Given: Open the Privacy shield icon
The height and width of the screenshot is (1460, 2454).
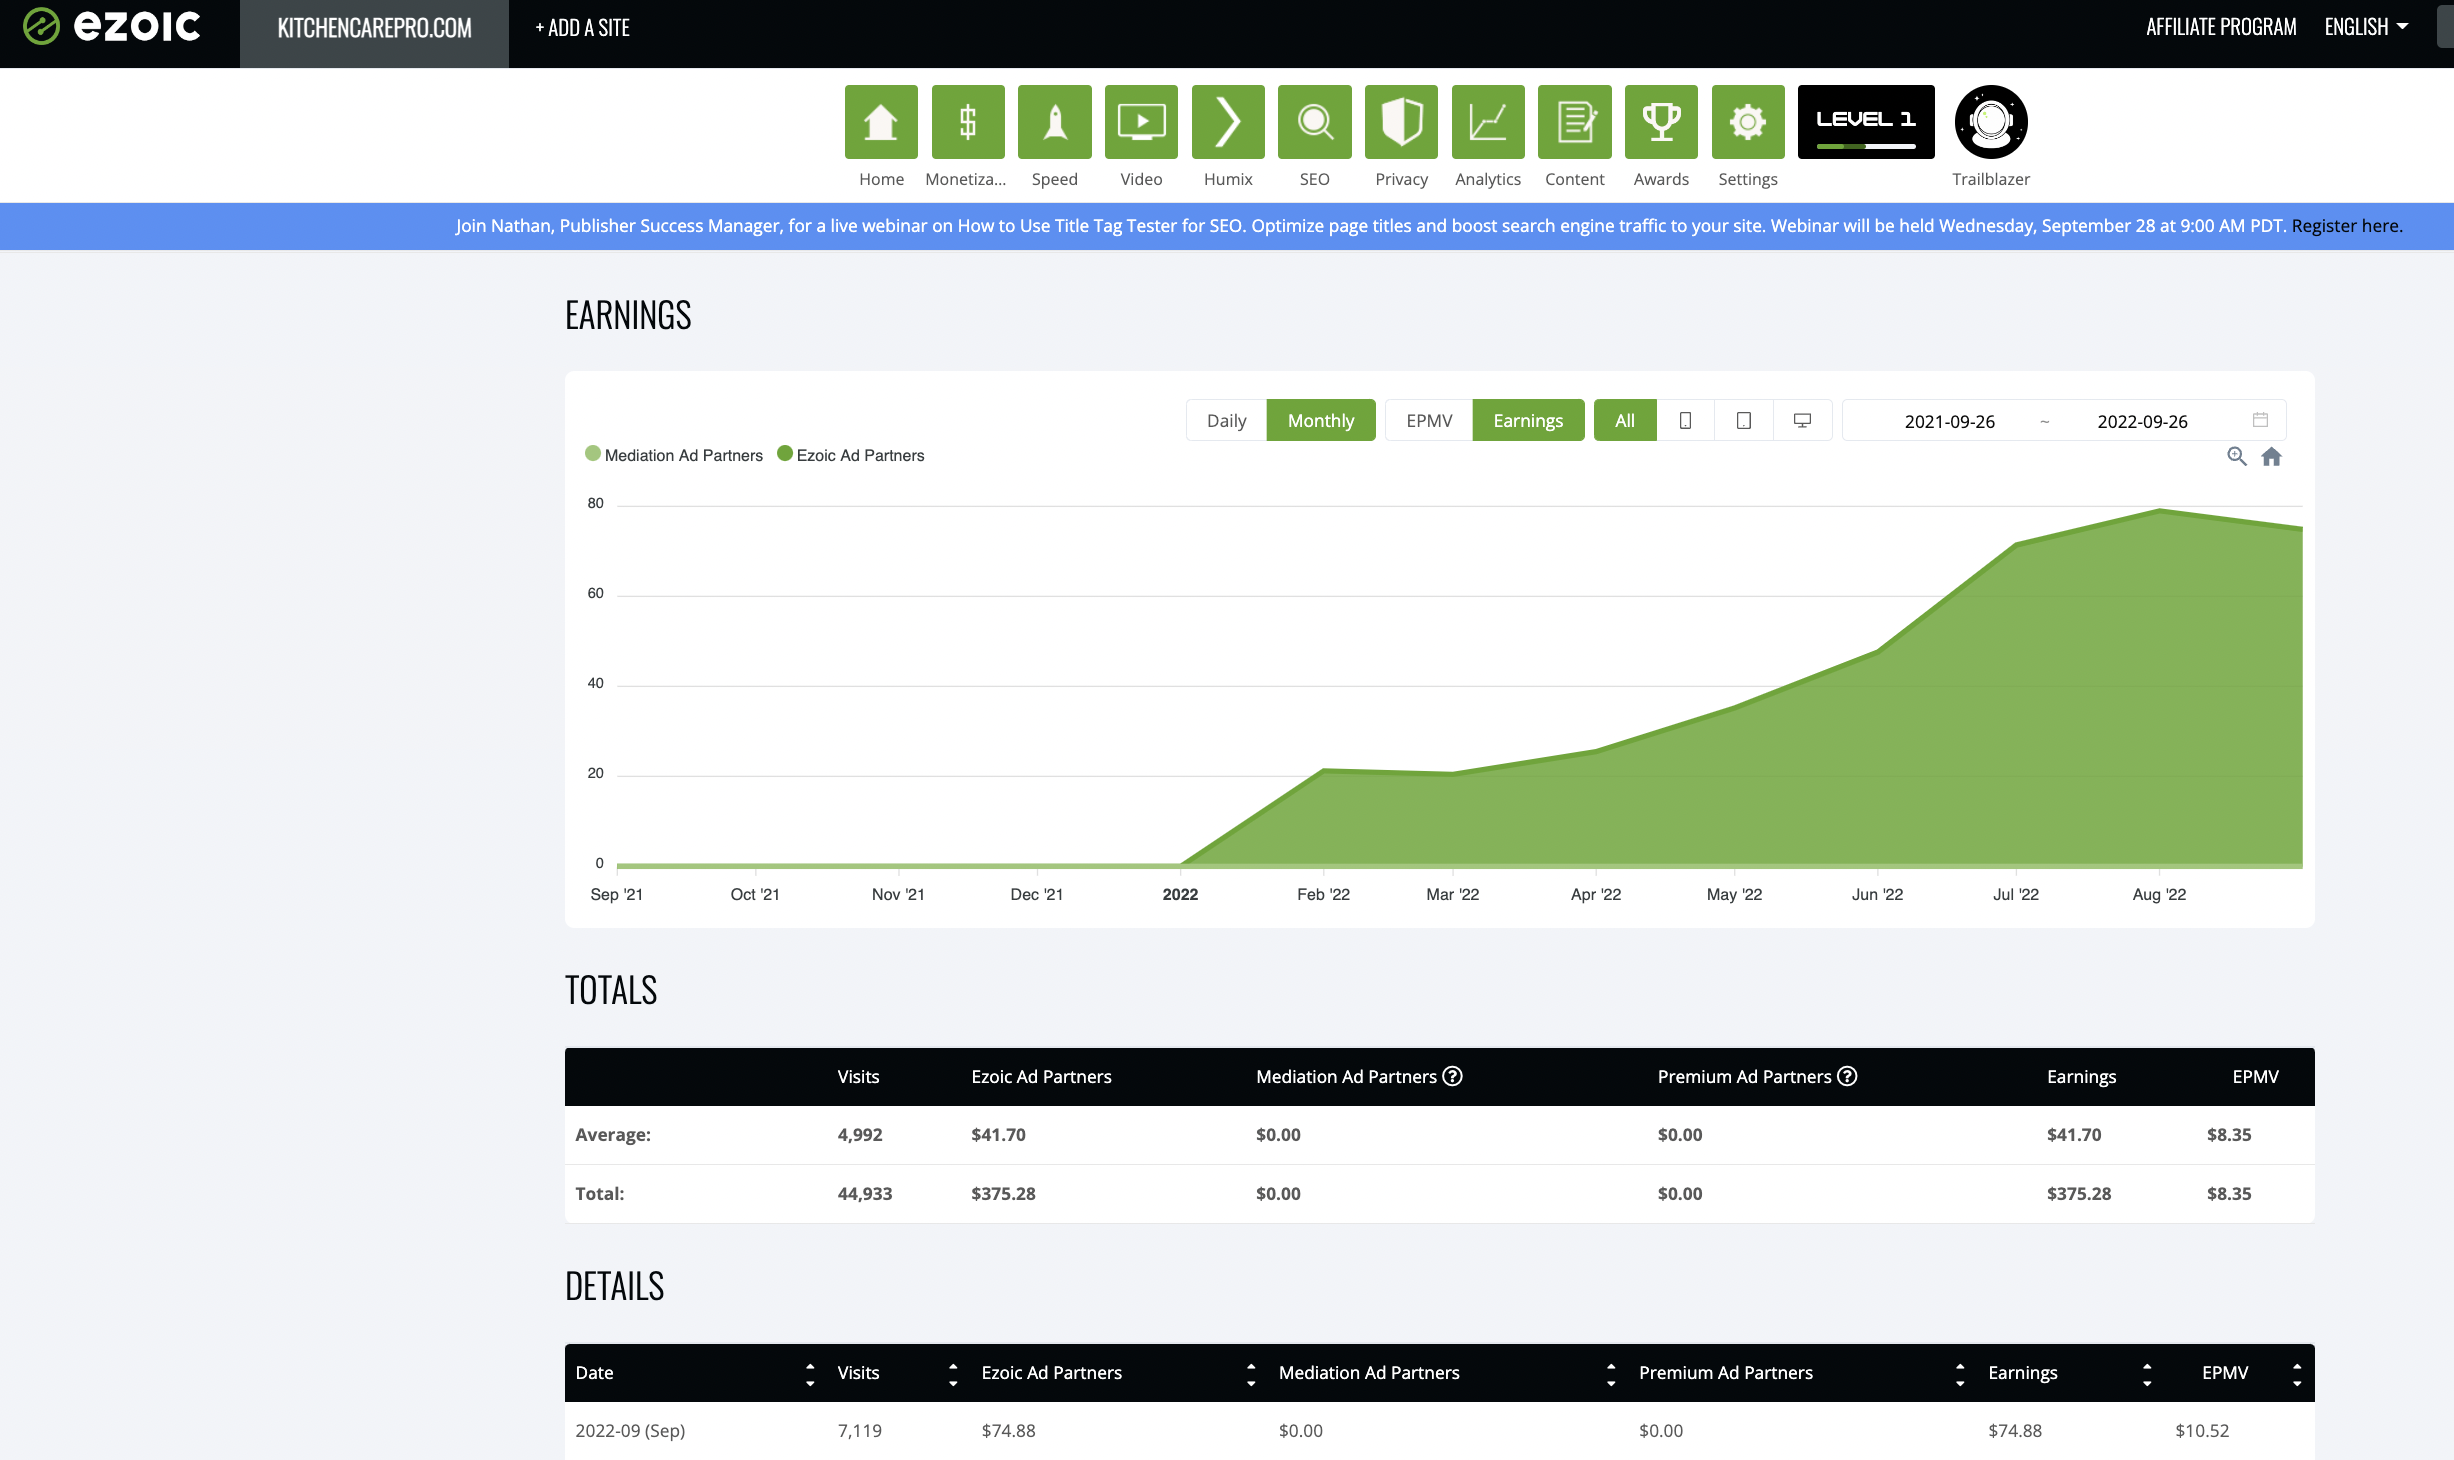Looking at the screenshot, I should click(x=1401, y=122).
